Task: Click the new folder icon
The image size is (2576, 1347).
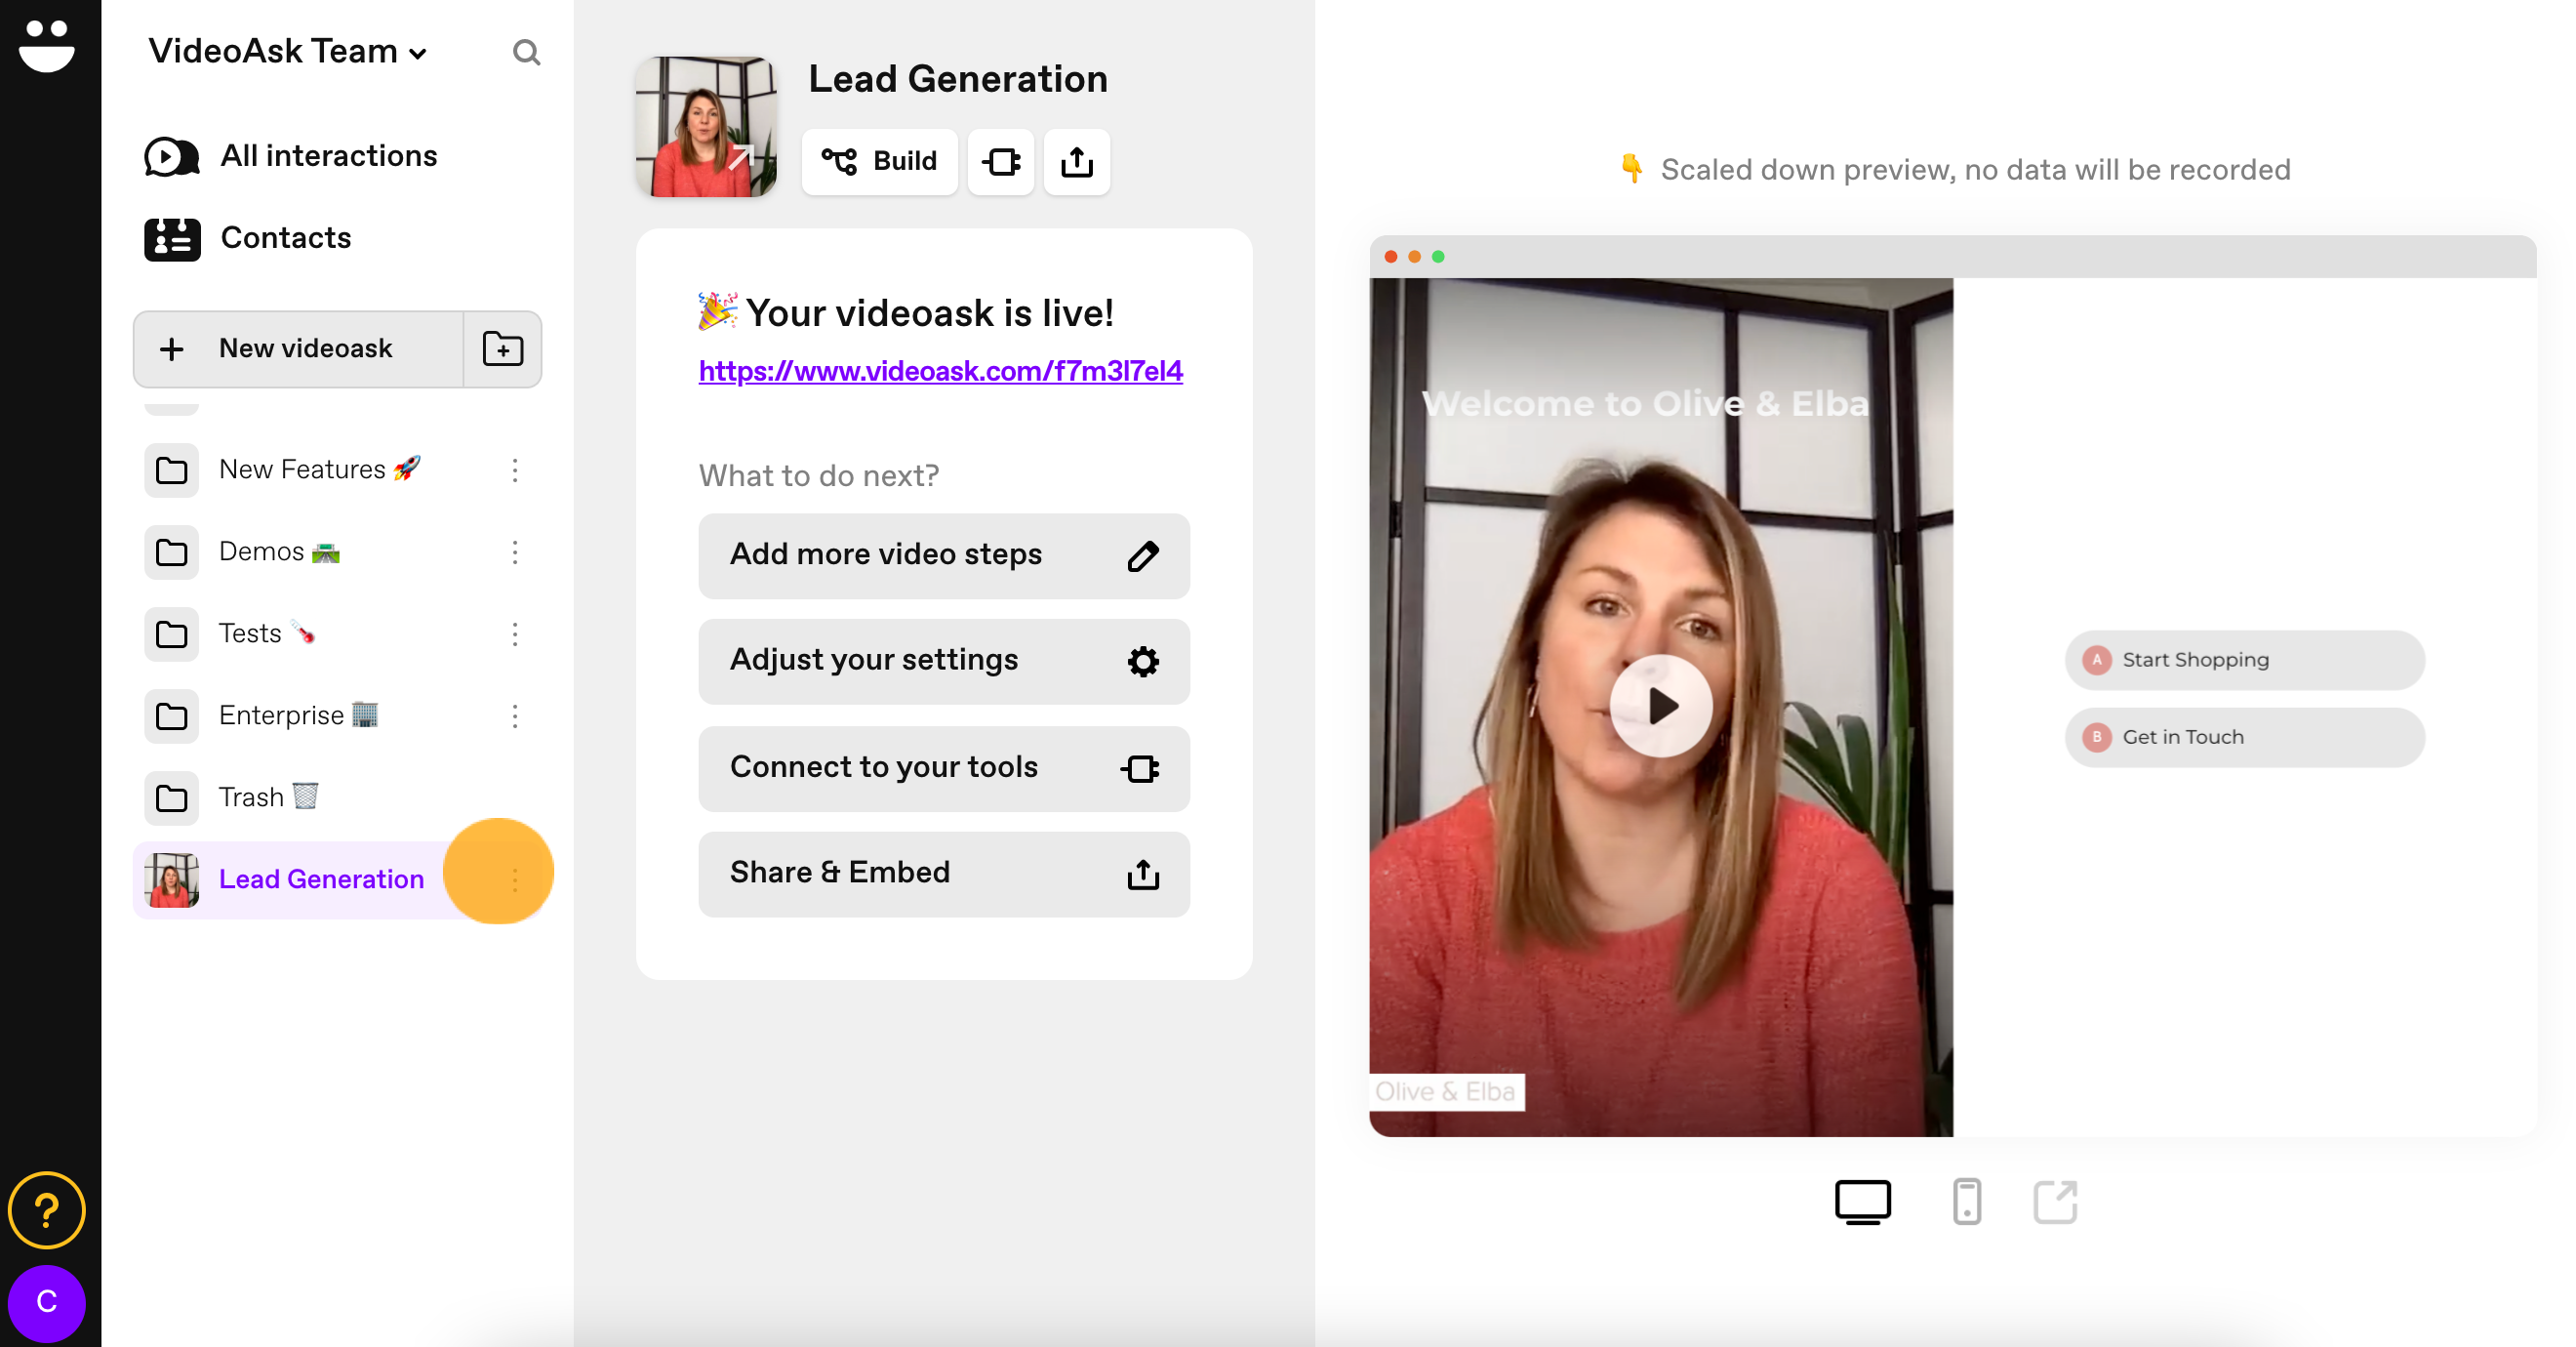Action: tap(502, 349)
